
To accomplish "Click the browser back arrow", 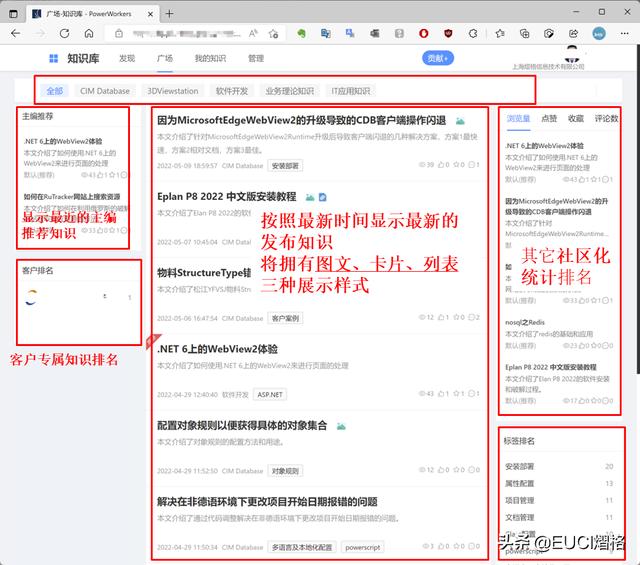I will 16,33.
